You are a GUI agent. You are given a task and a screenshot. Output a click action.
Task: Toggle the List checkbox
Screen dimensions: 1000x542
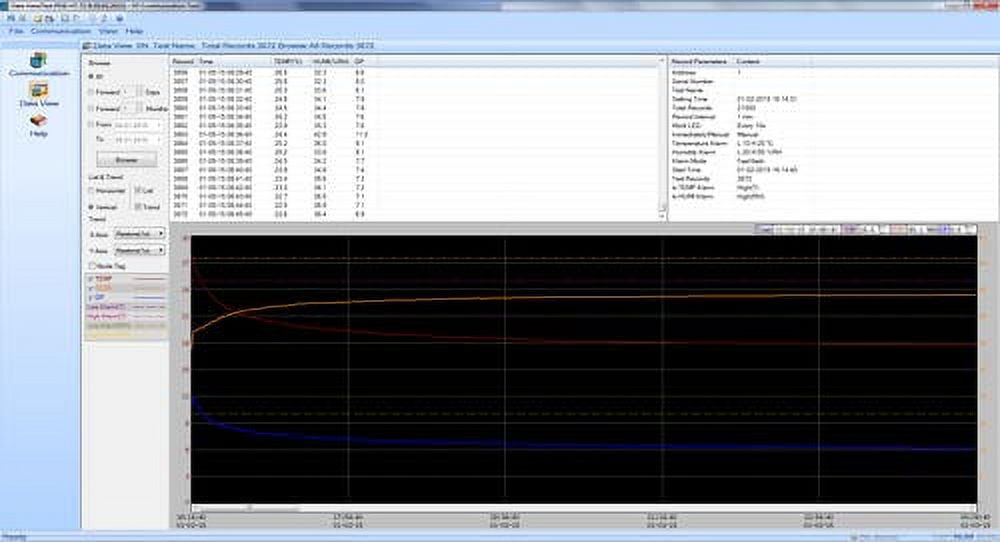tap(137, 190)
